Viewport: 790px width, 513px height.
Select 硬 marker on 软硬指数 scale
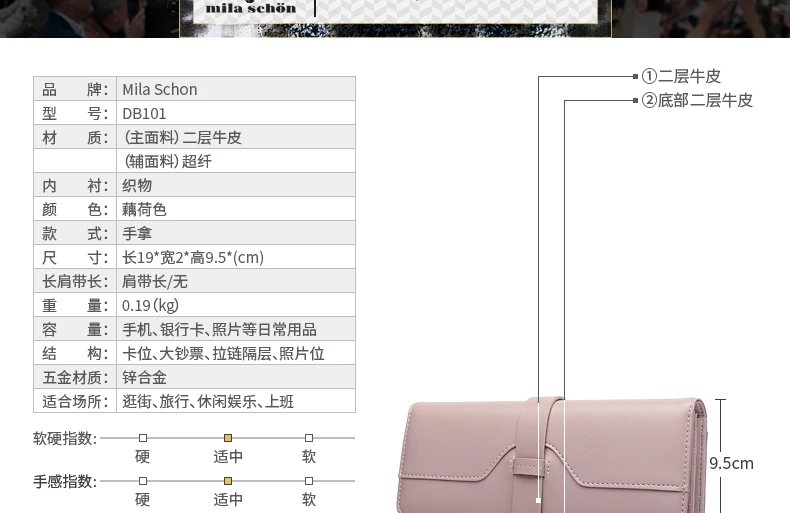pyautogui.click(x=143, y=438)
